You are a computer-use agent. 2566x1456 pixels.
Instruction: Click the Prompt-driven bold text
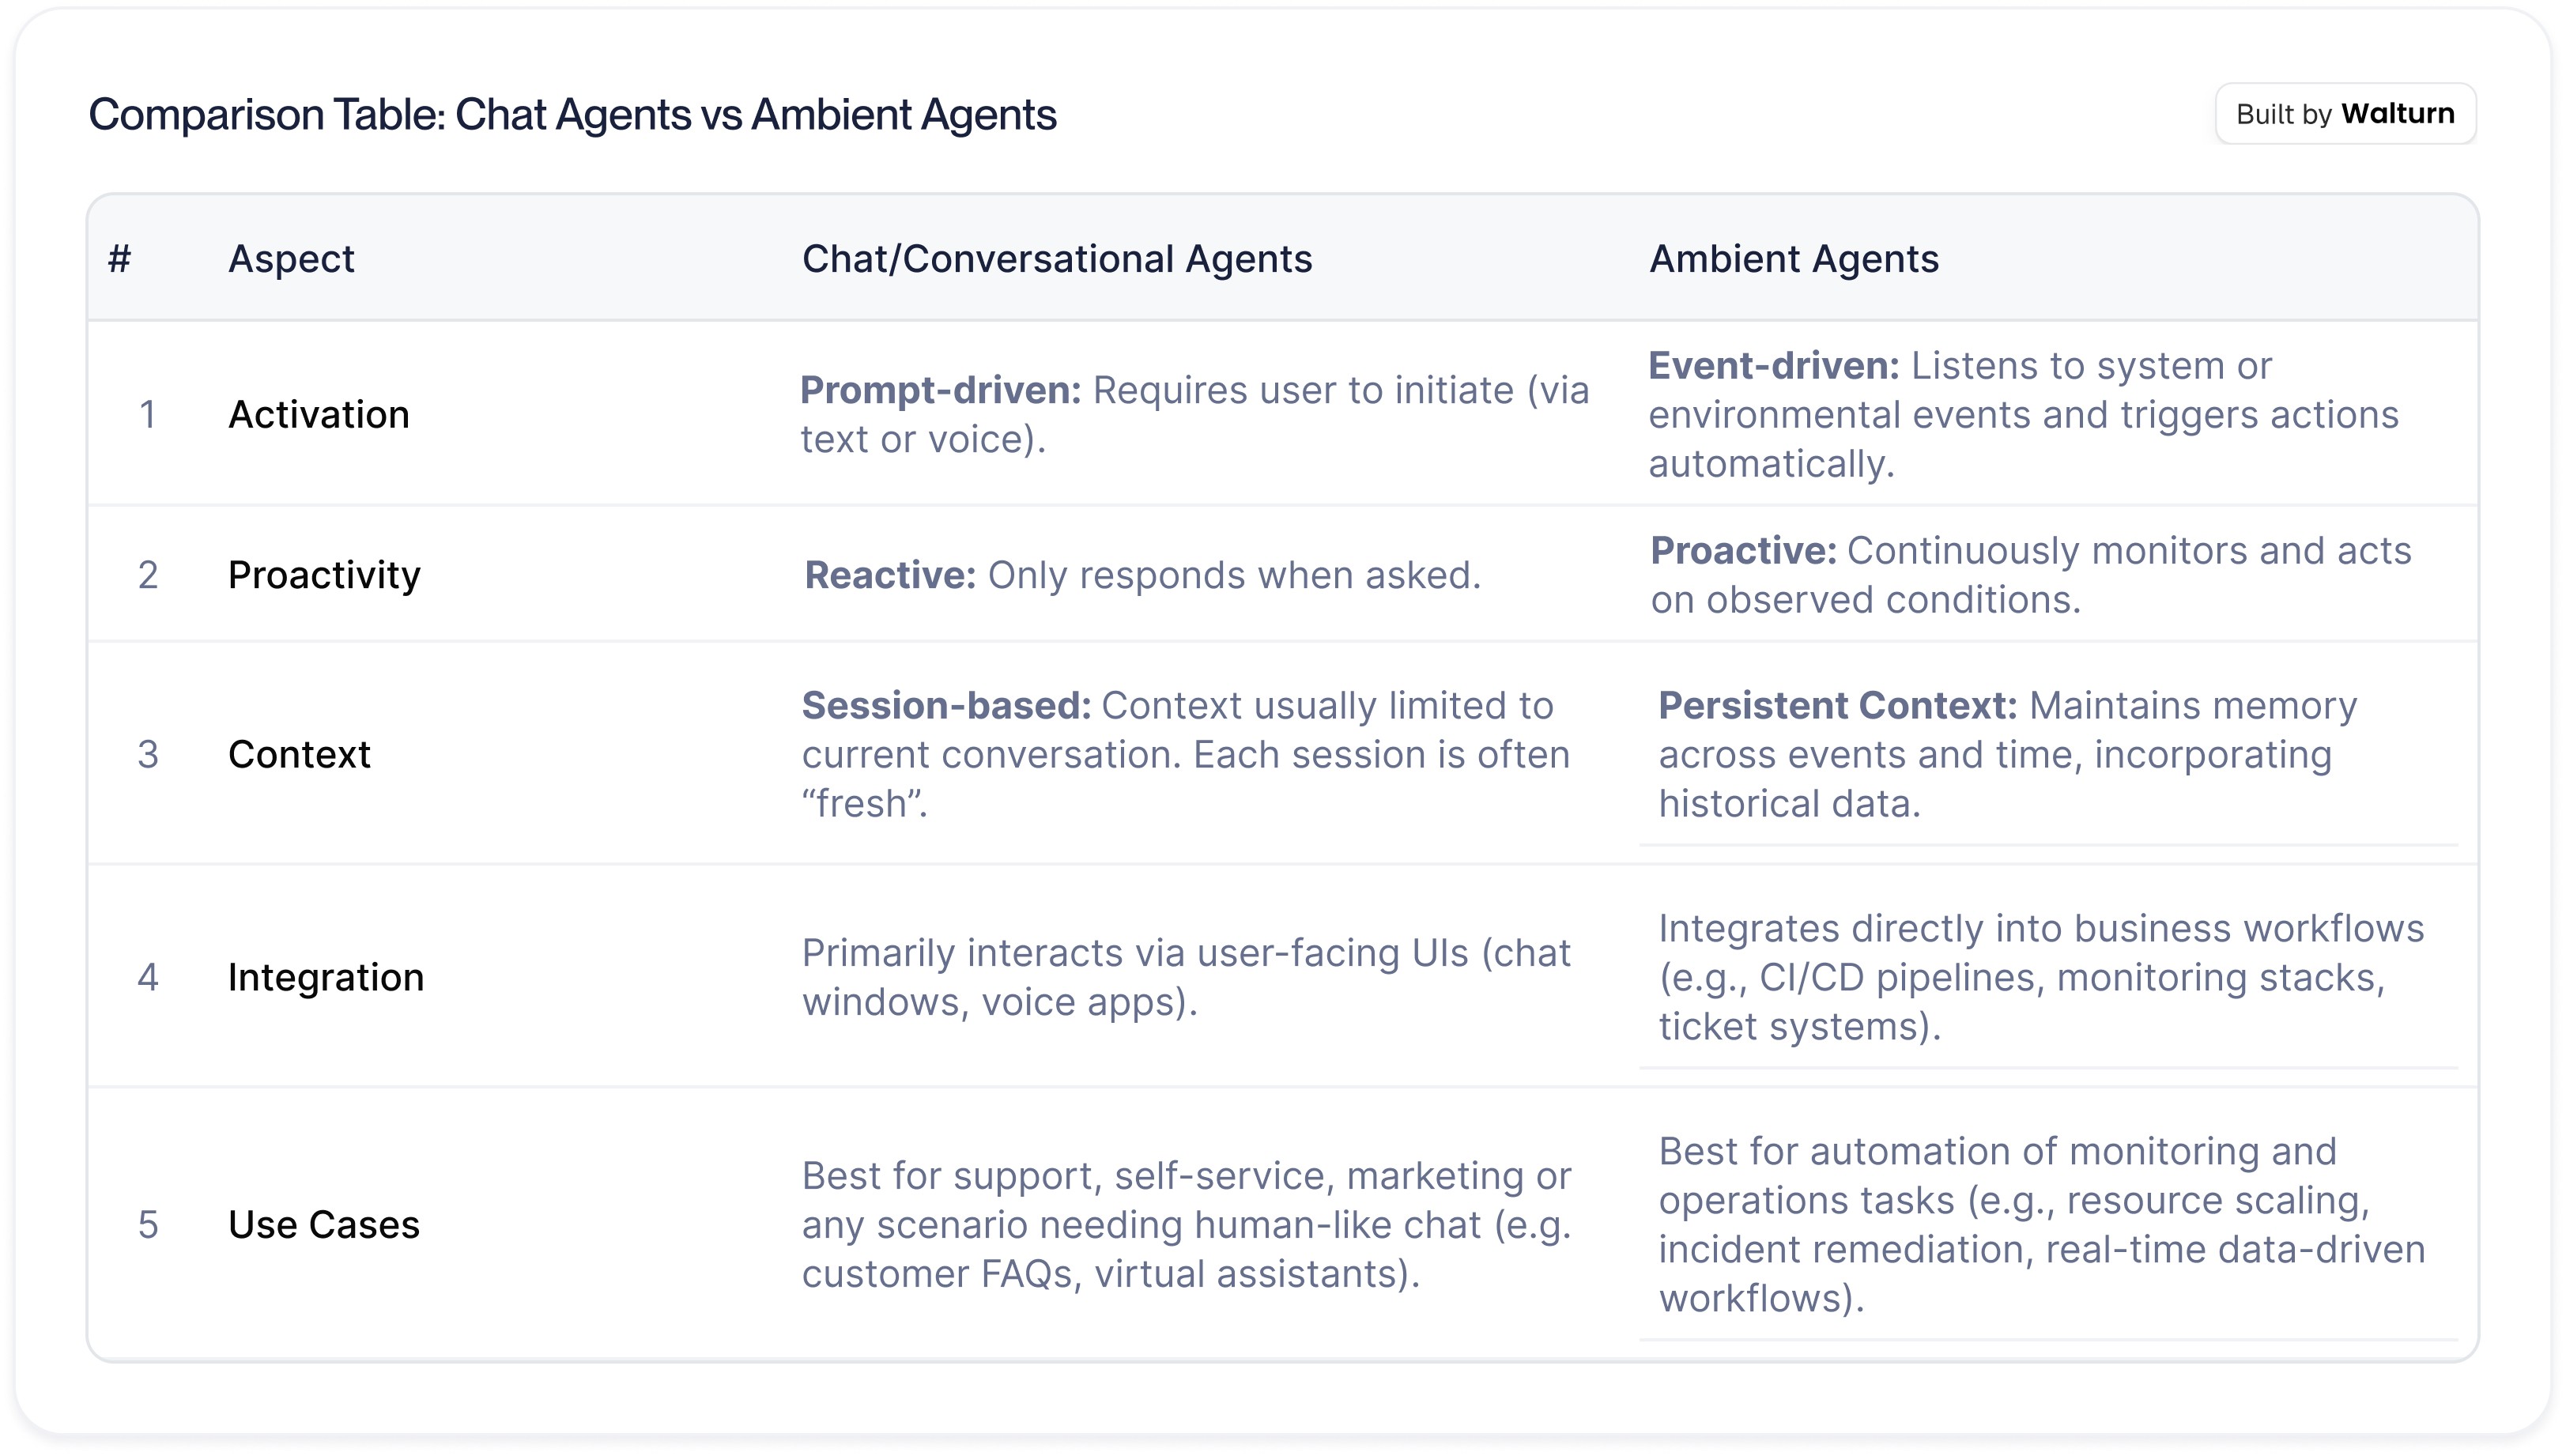(940, 390)
